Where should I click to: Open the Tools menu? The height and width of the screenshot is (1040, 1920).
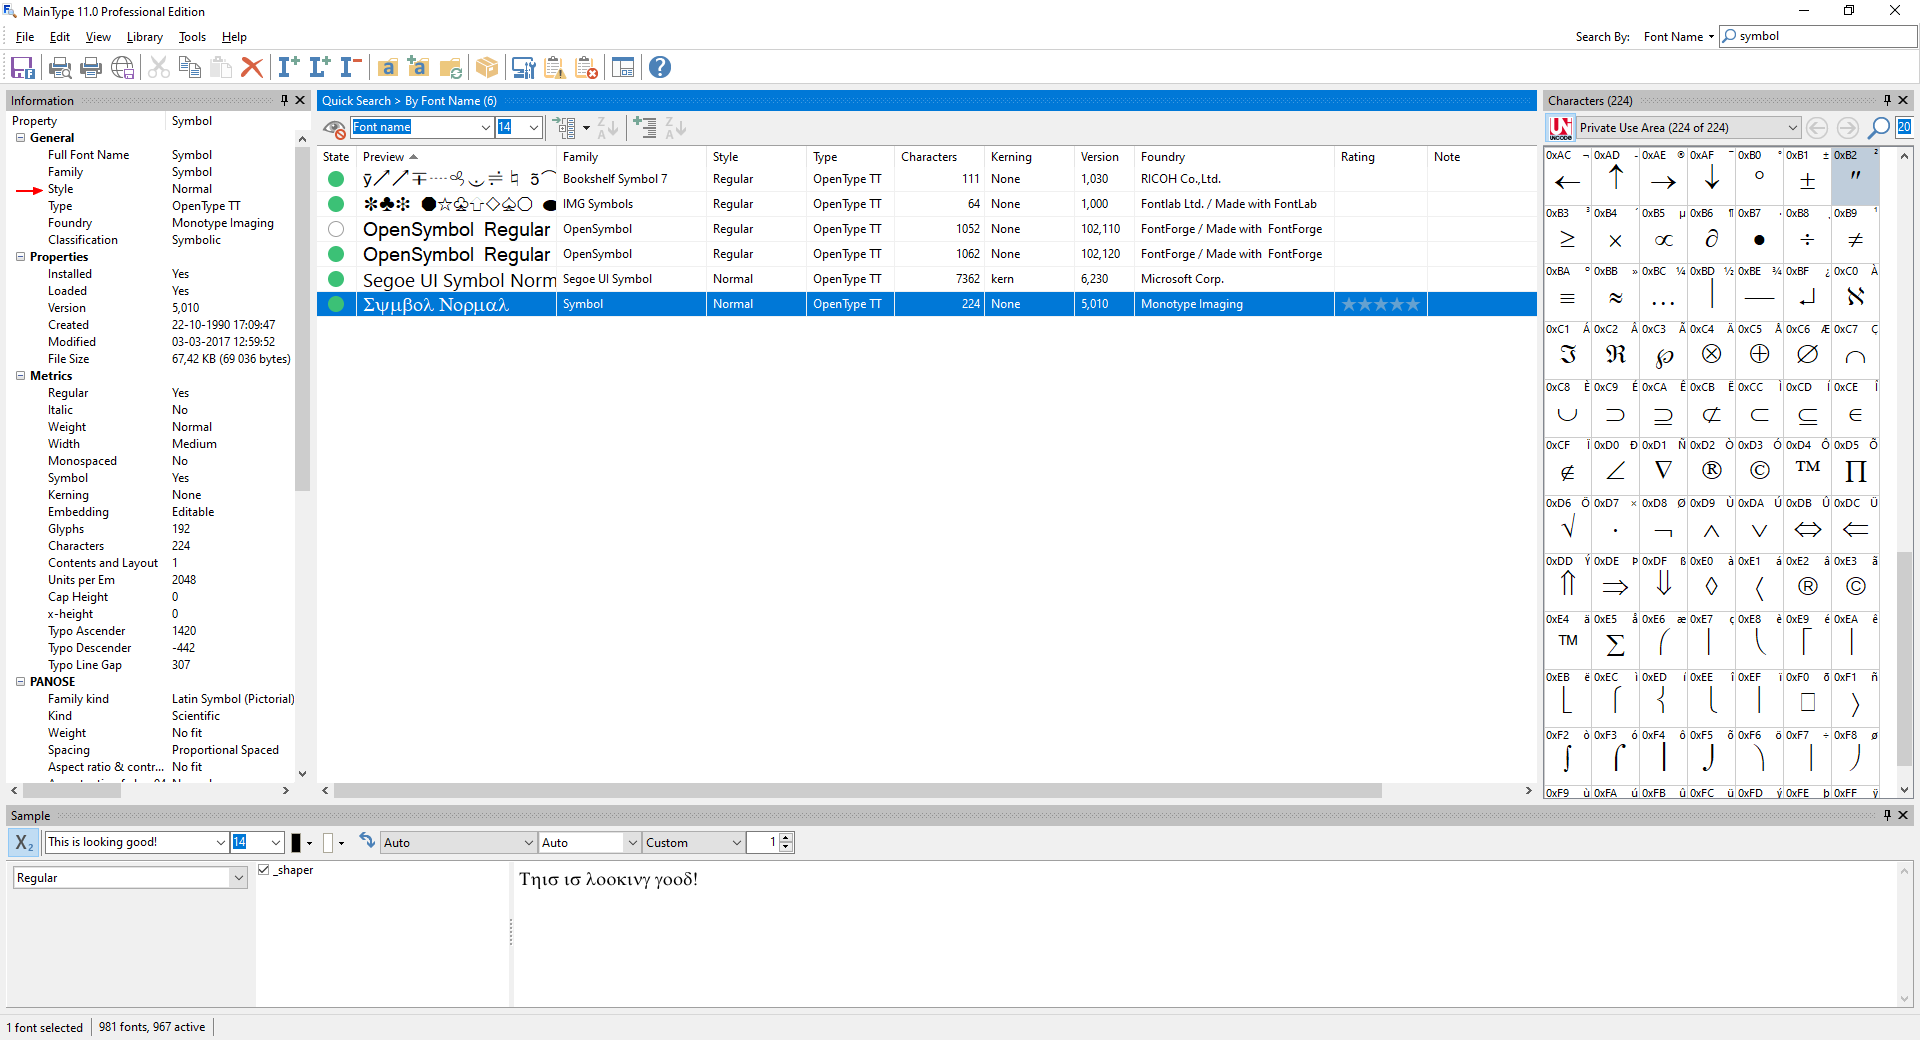click(x=192, y=37)
